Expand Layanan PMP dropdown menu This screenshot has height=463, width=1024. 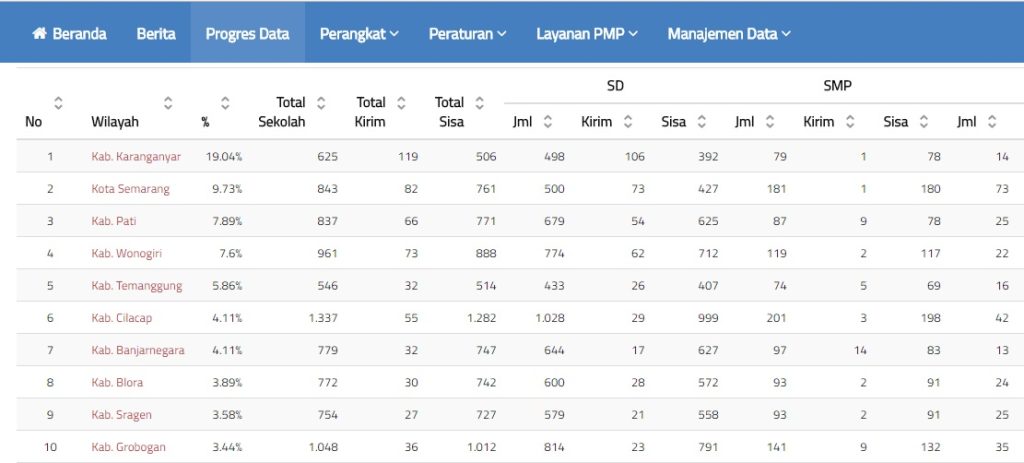coord(586,34)
